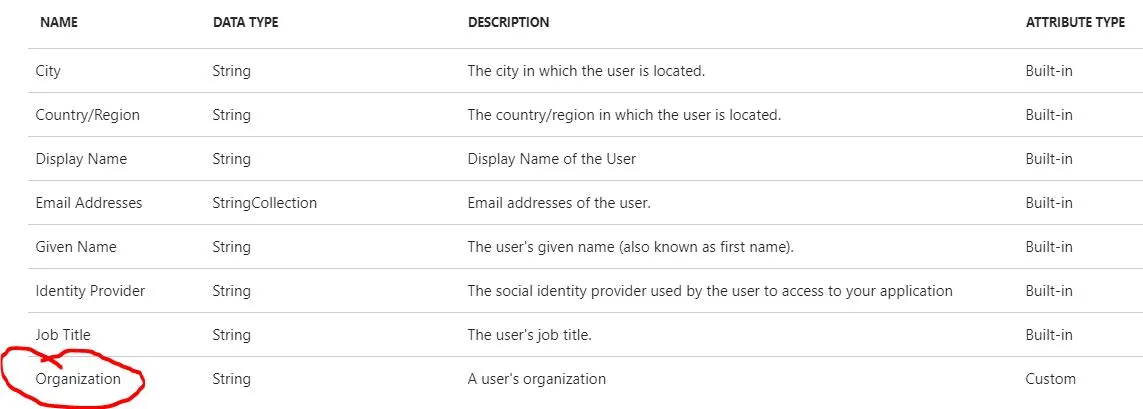This screenshot has width=1143, height=409.
Task: Open the Display Name attribute
Action: click(x=81, y=159)
